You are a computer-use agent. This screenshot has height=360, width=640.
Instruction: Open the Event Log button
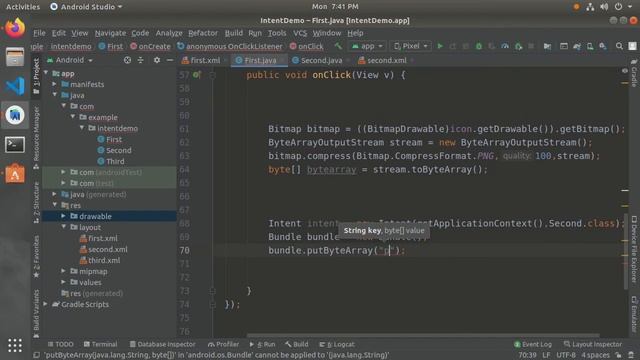tap(533, 344)
